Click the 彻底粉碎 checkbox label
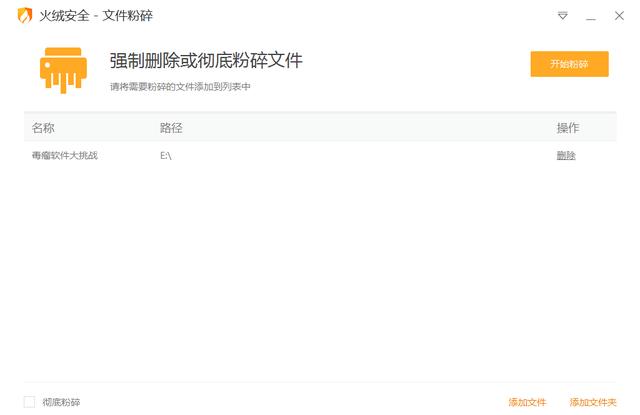Screen dimensions: 640x415 click(61, 402)
